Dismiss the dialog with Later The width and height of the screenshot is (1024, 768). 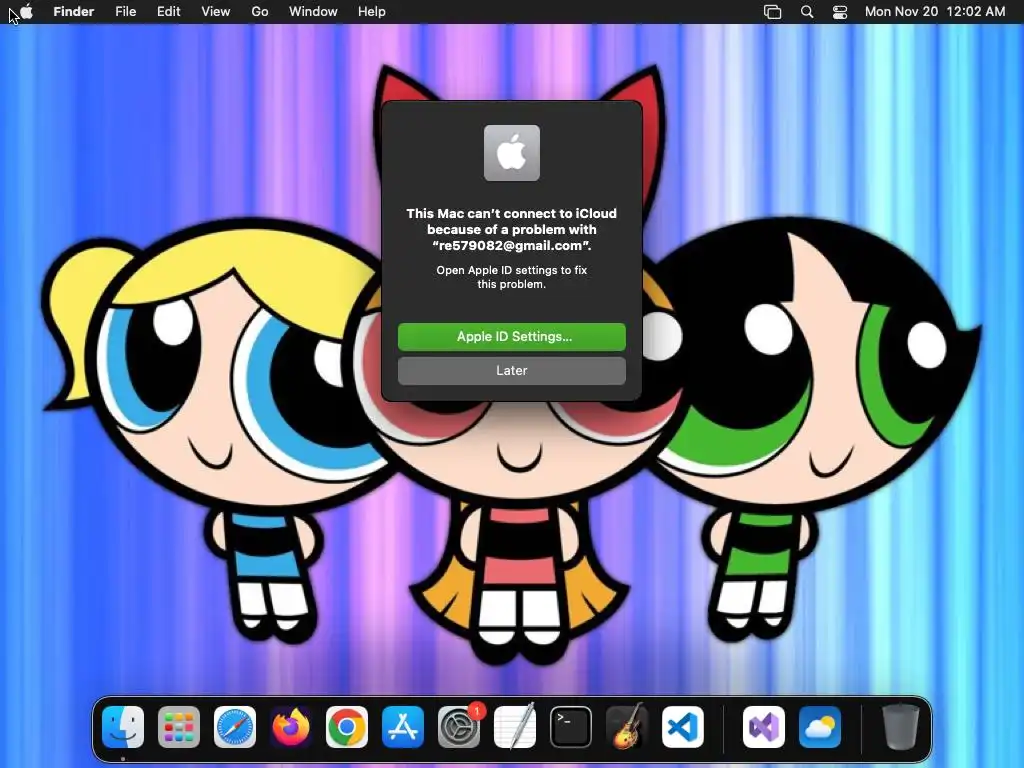pos(512,370)
